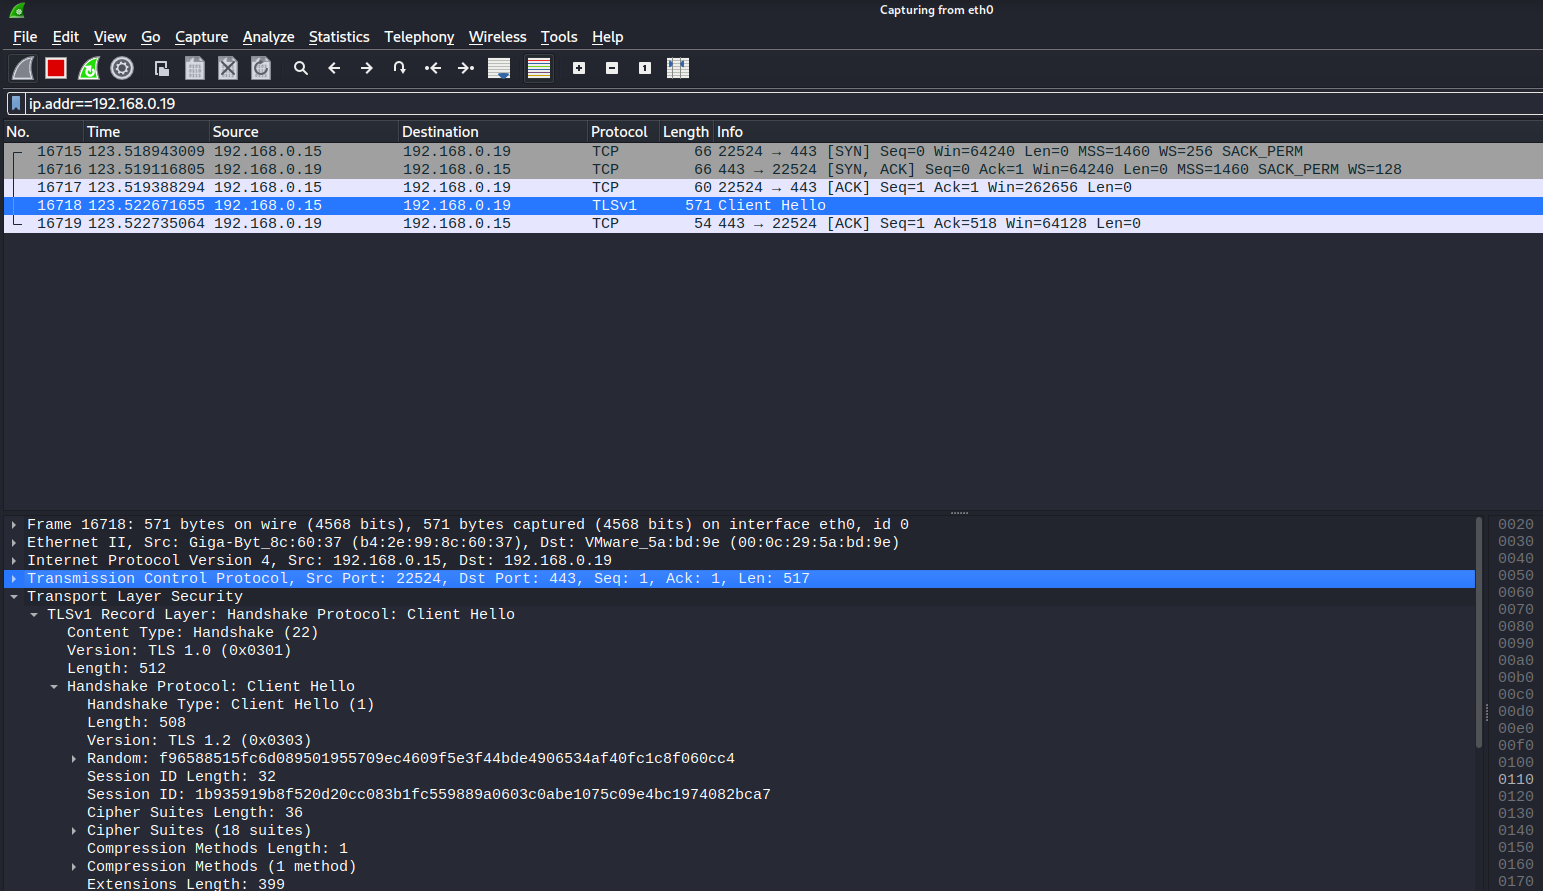Sort packets by the Destination column
This screenshot has width=1543, height=891.
pyautogui.click(x=493, y=132)
